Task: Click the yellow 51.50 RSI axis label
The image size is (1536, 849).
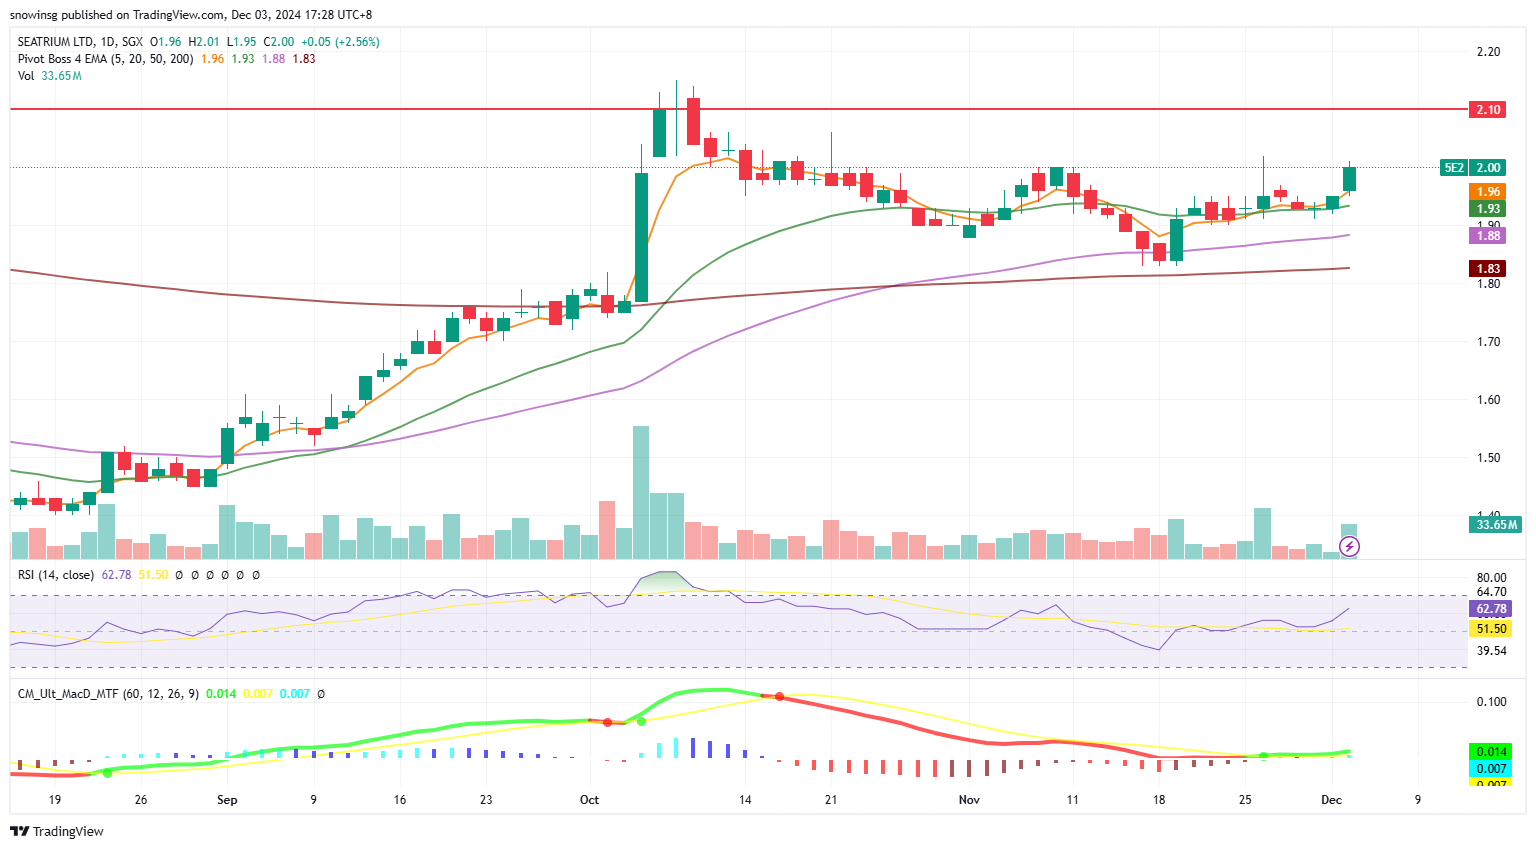Action: pyautogui.click(x=1490, y=628)
